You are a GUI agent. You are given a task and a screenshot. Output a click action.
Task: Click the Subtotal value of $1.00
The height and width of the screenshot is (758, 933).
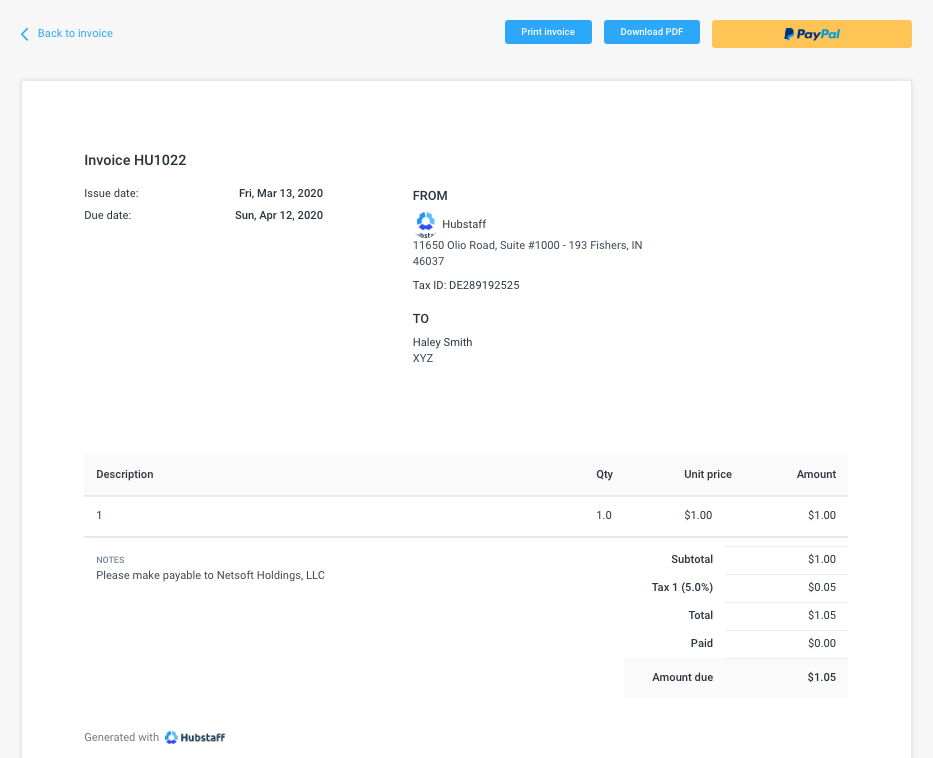[x=822, y=559]
